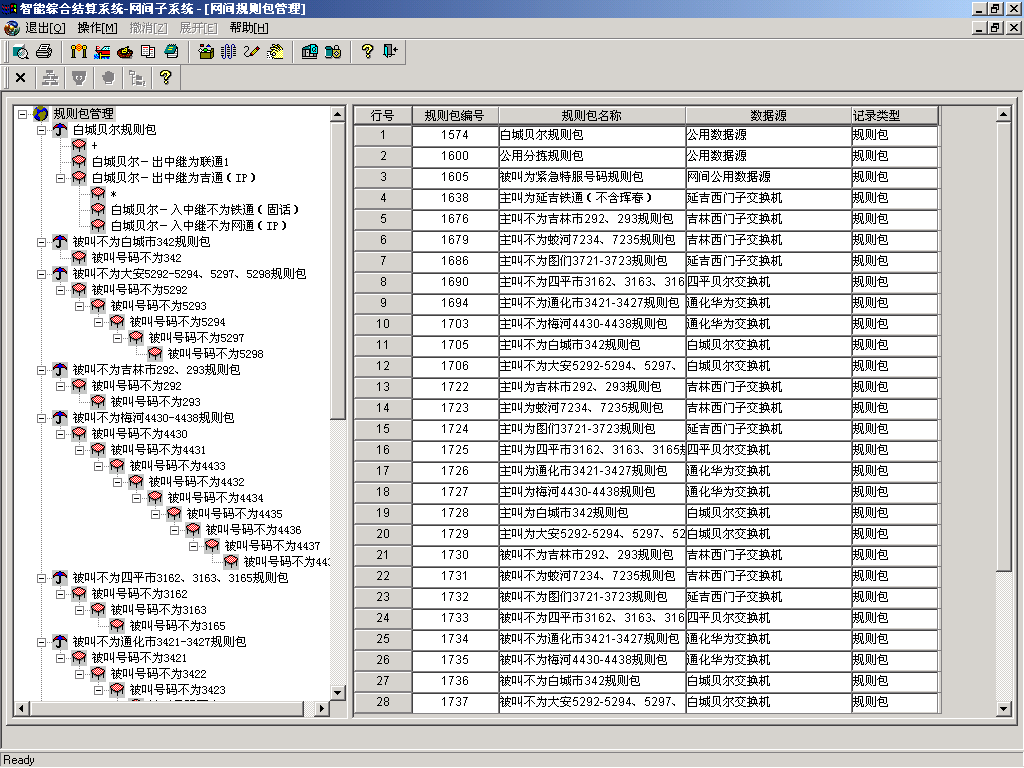Screen dimensions: 1024x768
Task: Collapse the 被叫不为白城市342规则包 node
Action: 41,242
